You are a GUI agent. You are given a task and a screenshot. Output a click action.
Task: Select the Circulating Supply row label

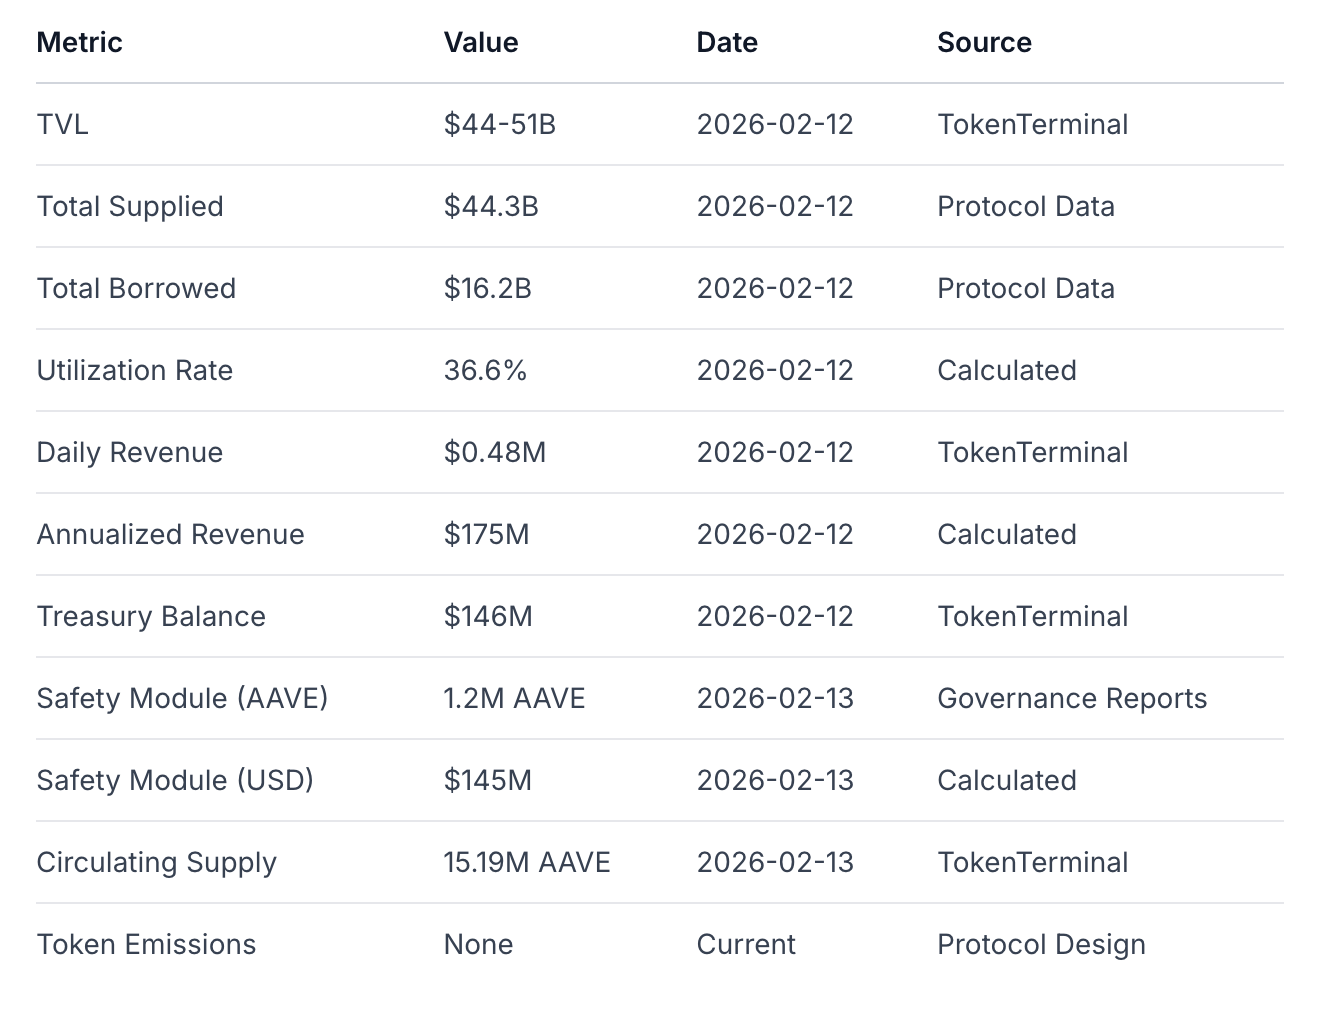(156, 862)
